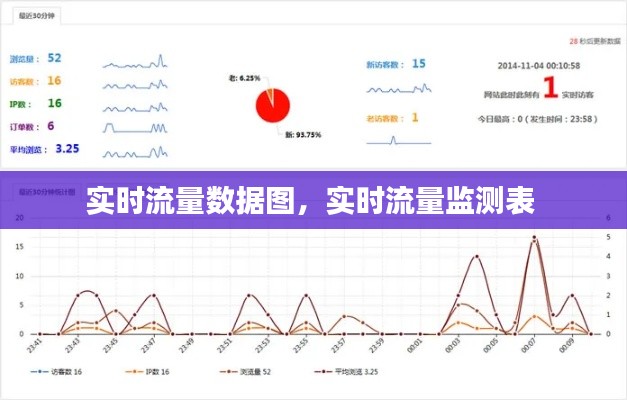Screen dimensions: 627x400
Task: Click the 老: 6.25% pie label
Action: [x=245, y=78]
